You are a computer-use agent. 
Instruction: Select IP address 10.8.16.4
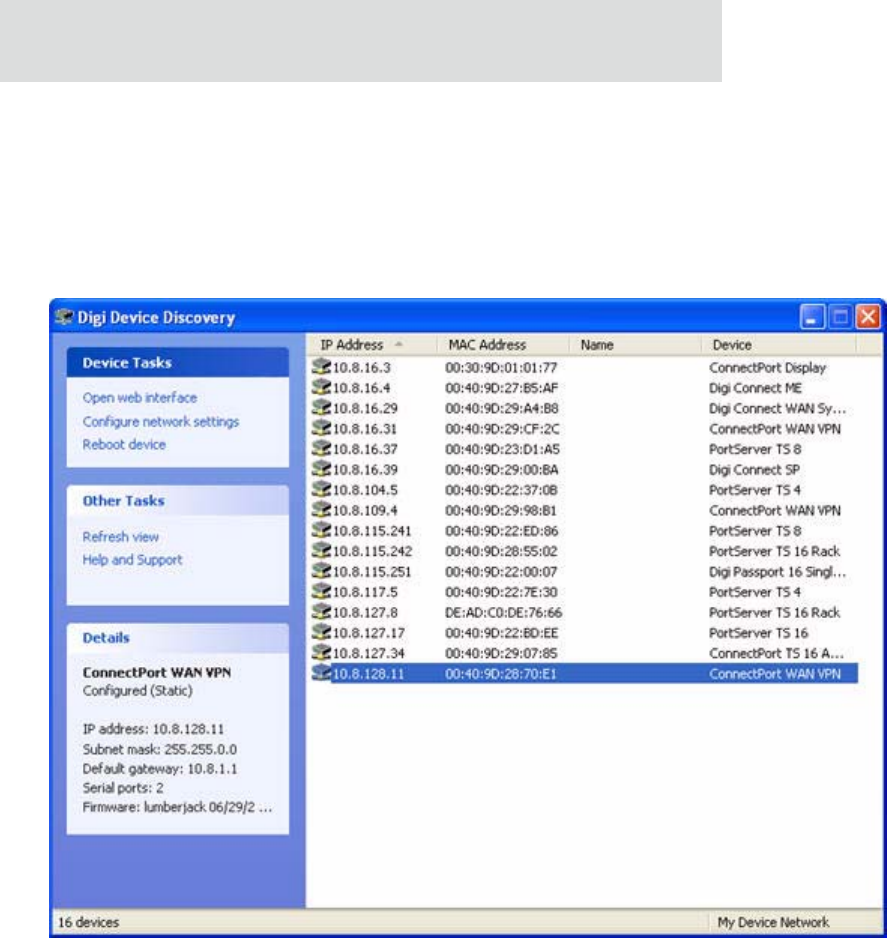[361, 388]
